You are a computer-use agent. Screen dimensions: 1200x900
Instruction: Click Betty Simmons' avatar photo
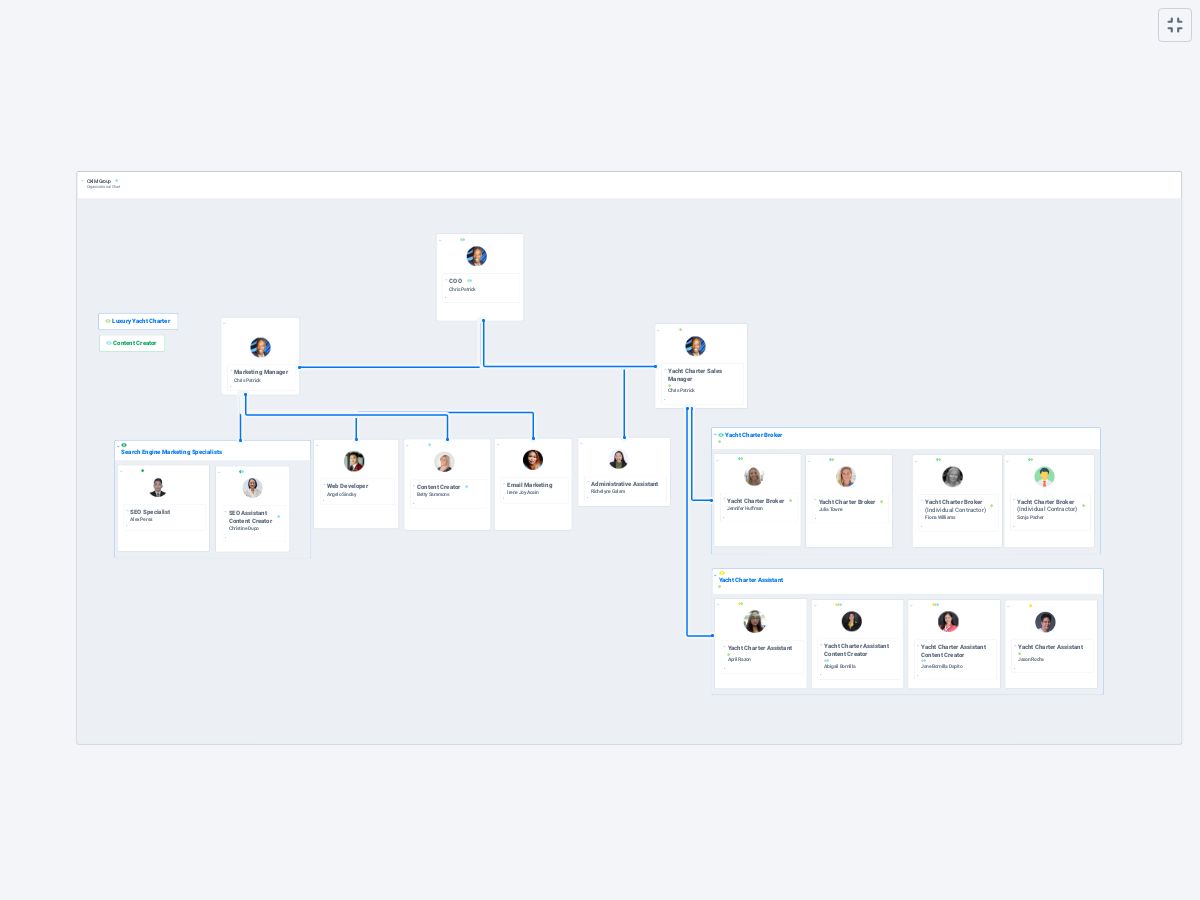pos(444,462)
